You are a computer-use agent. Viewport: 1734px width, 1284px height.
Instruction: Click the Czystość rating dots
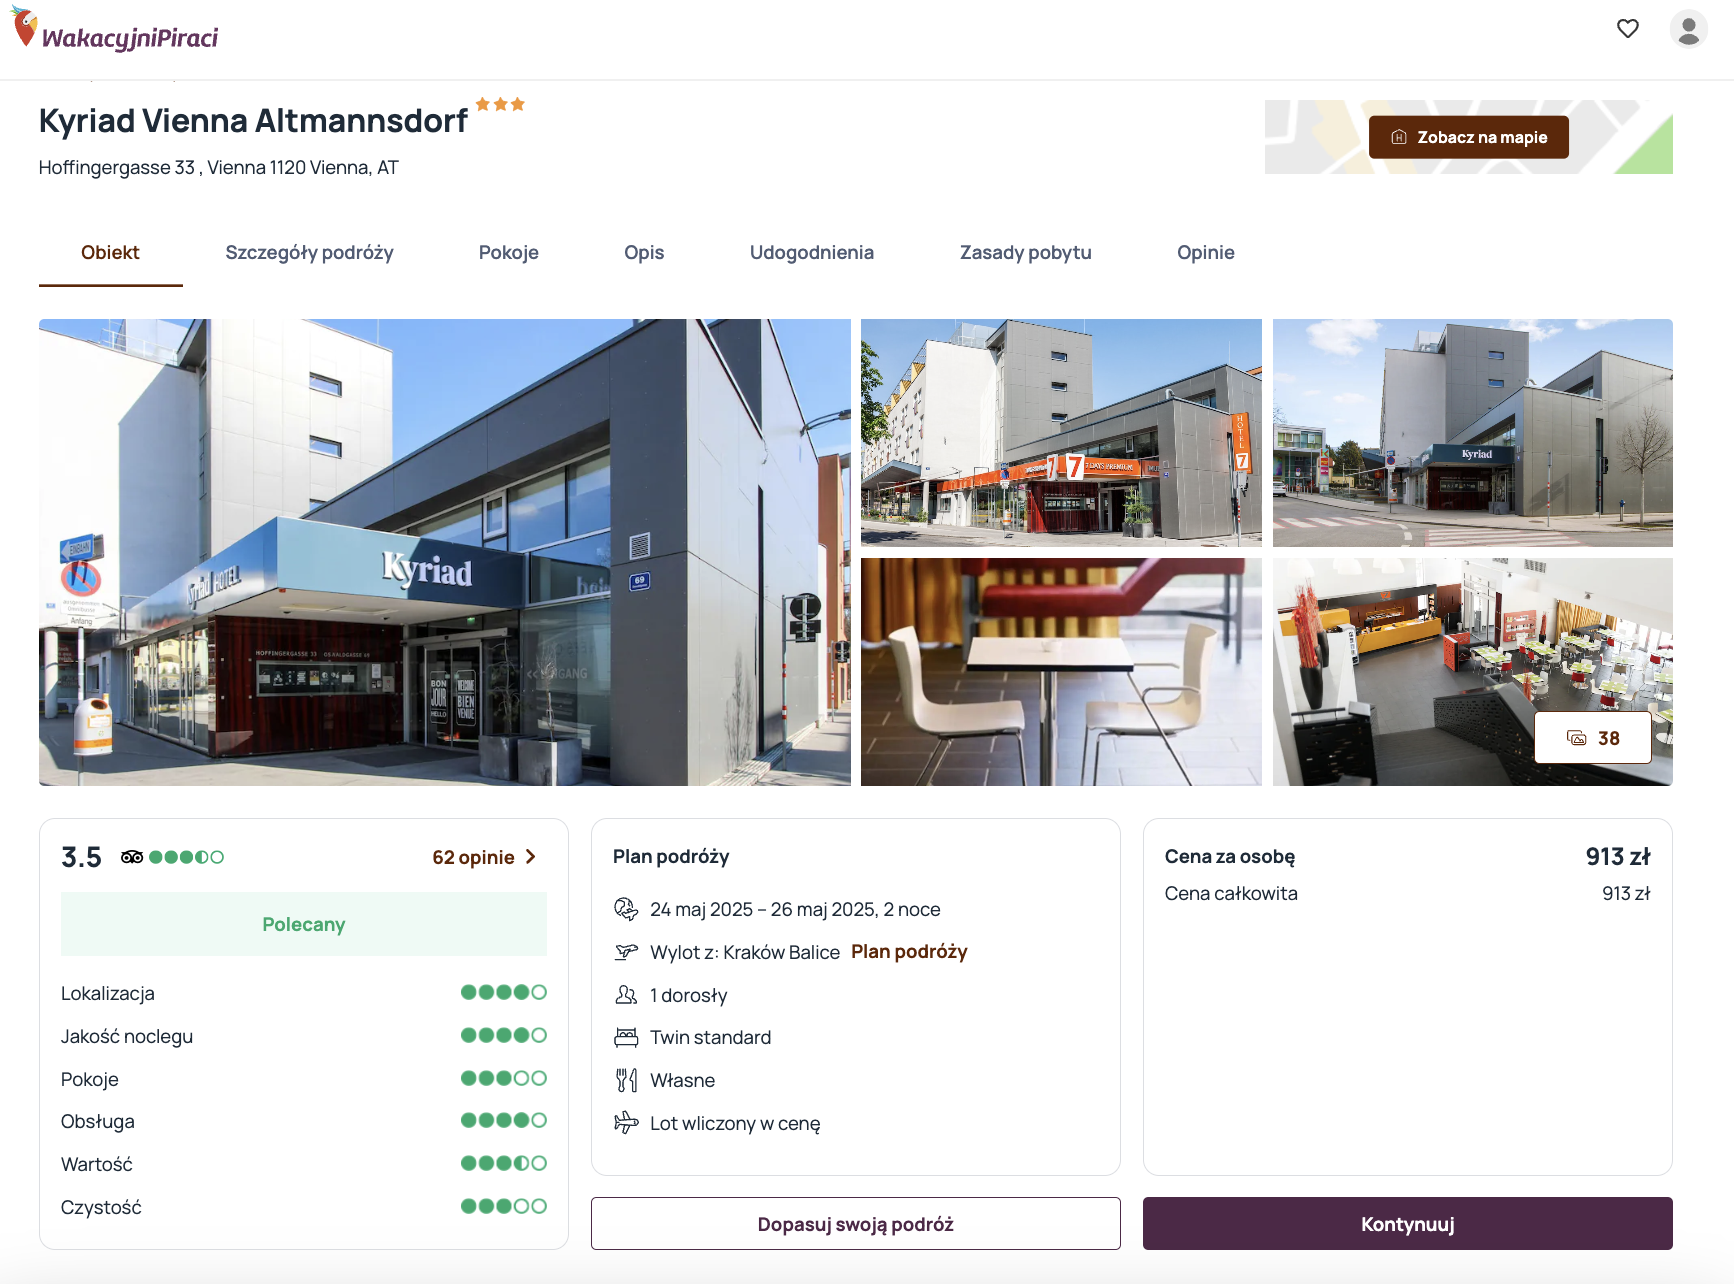coord(504,1206)
